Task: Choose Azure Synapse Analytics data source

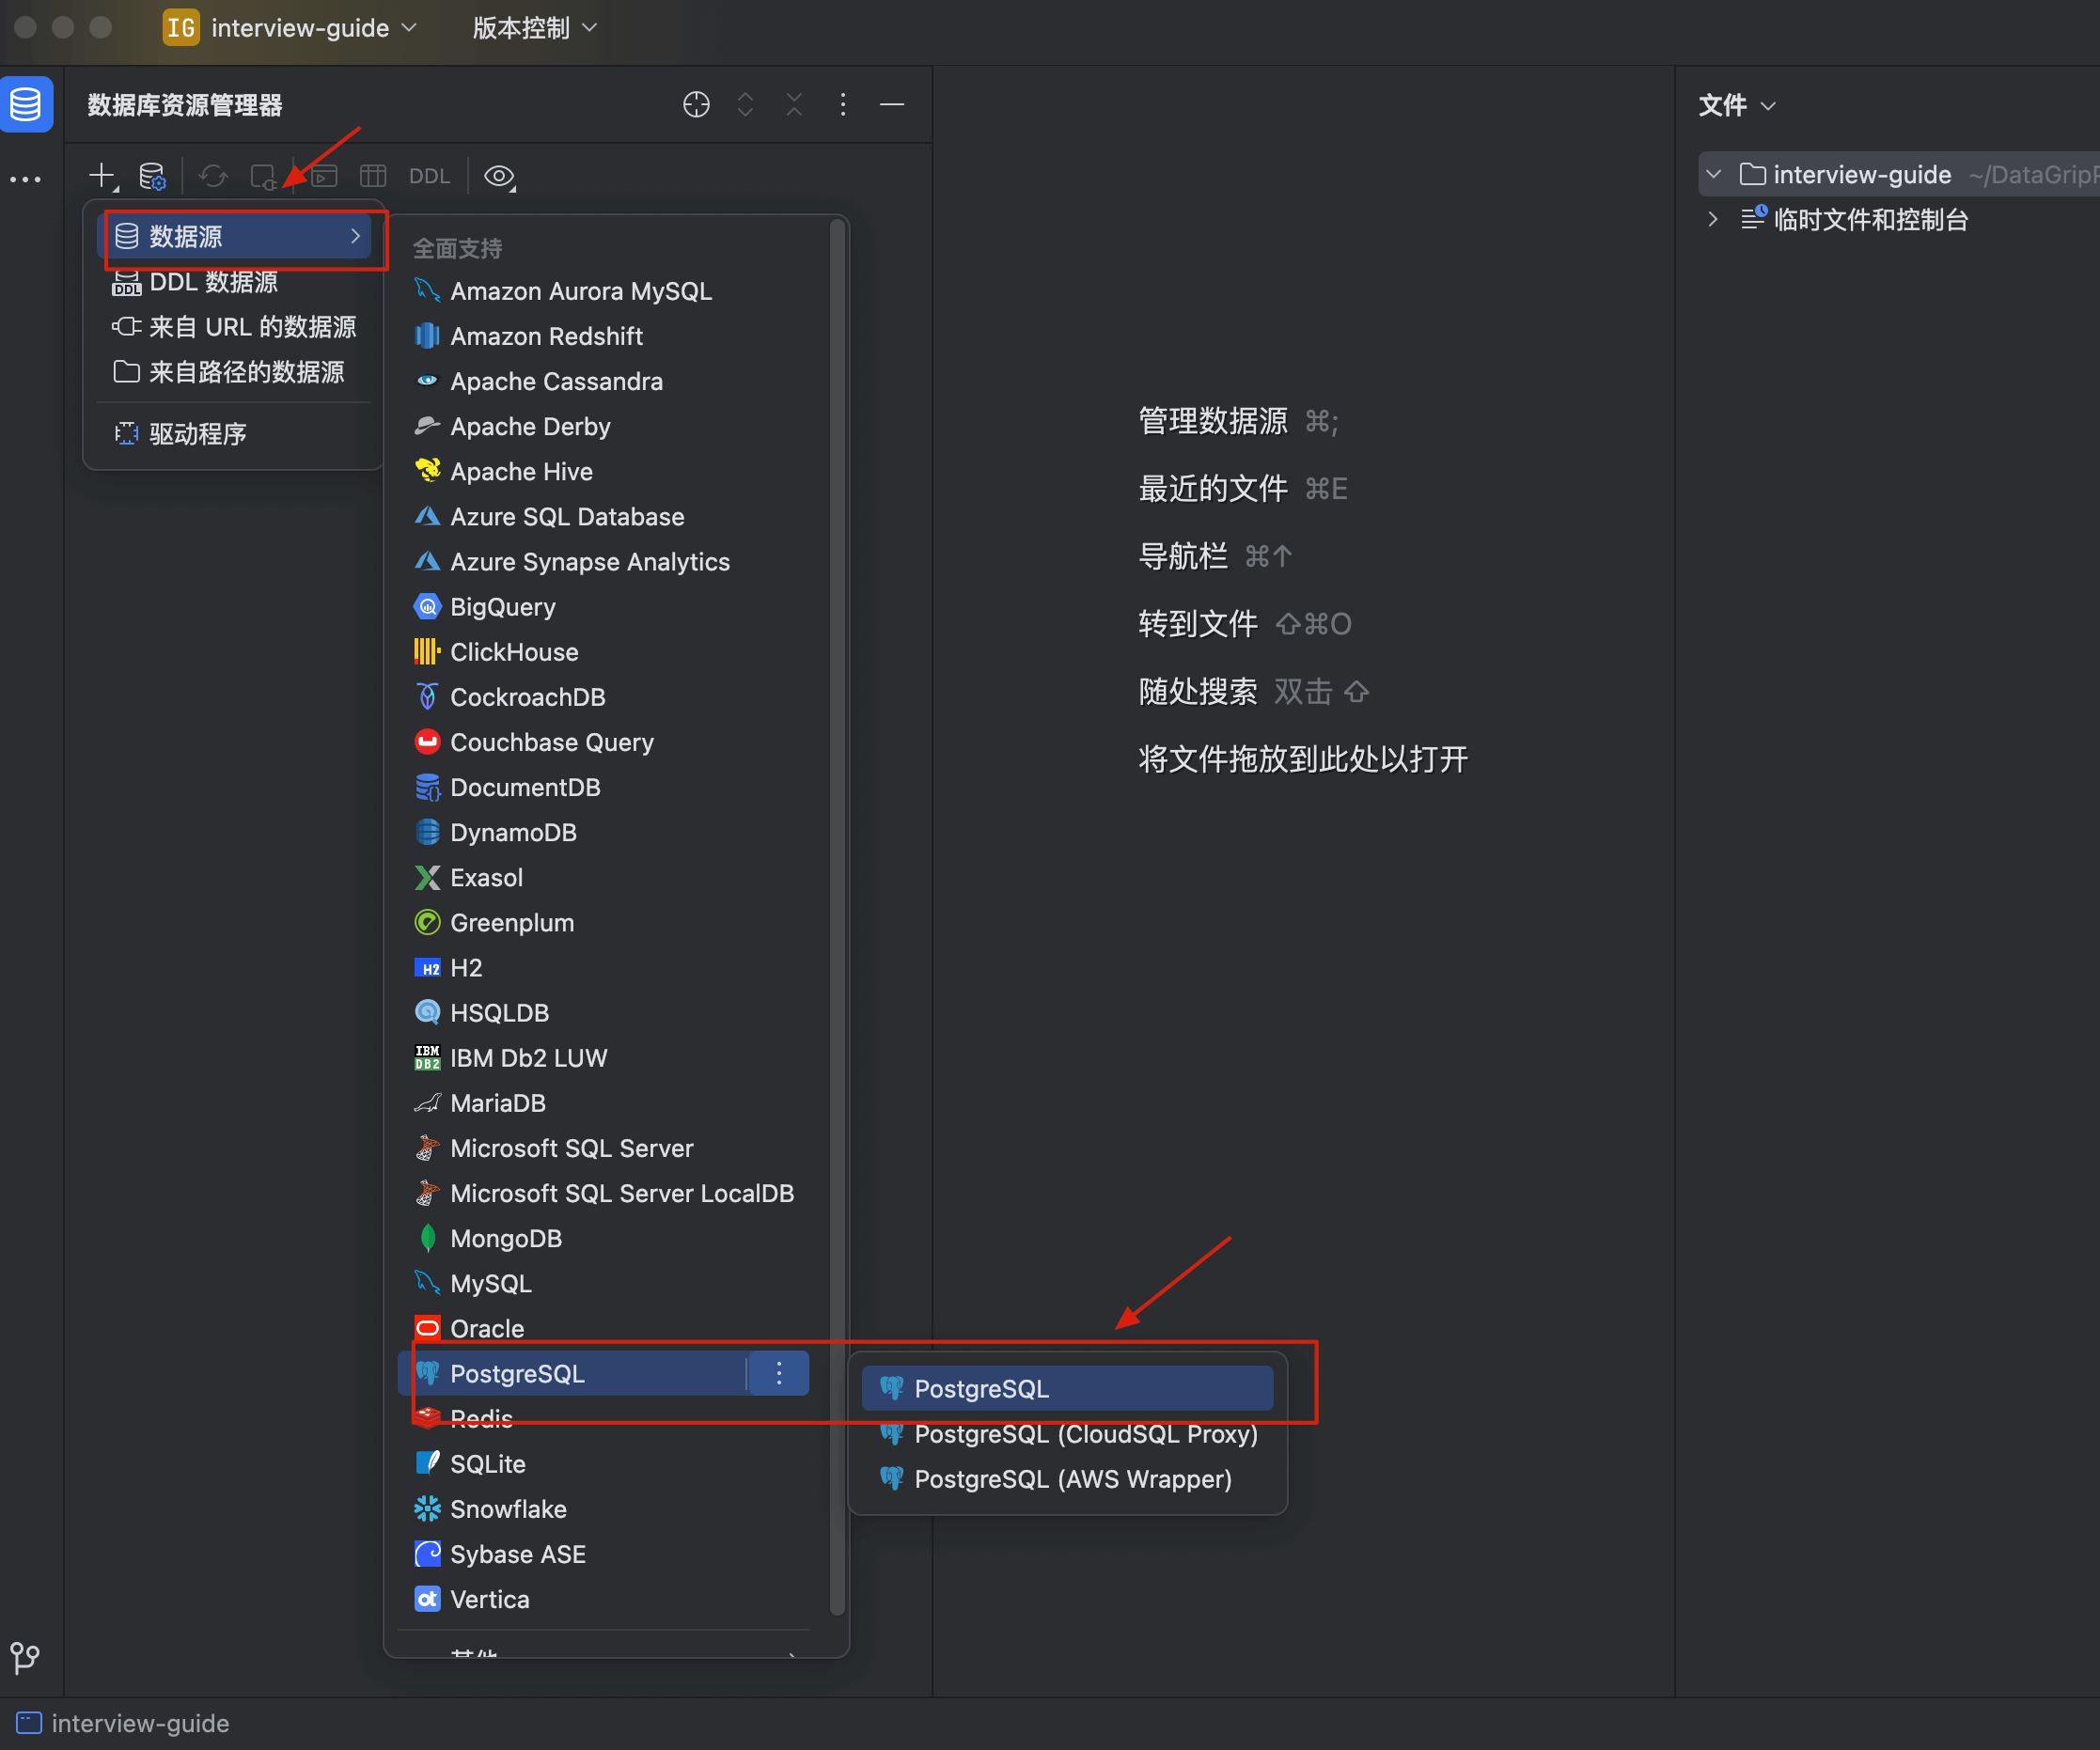Action: (604, 562)
